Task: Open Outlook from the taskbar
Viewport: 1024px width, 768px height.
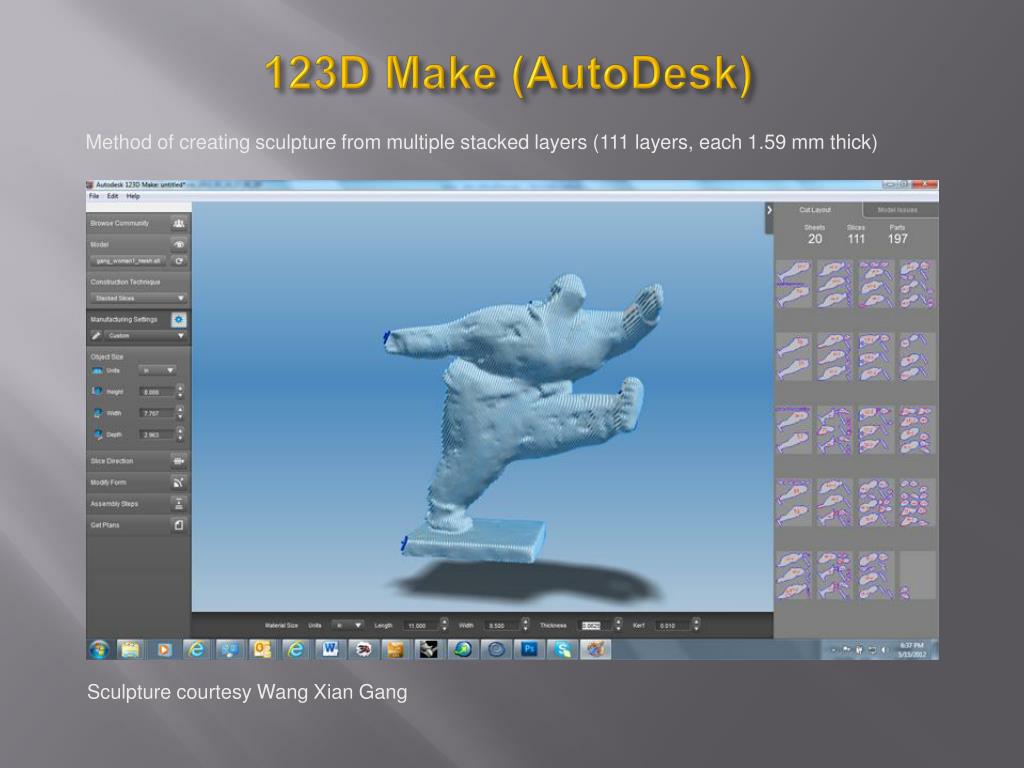Action: pos(263,649)
